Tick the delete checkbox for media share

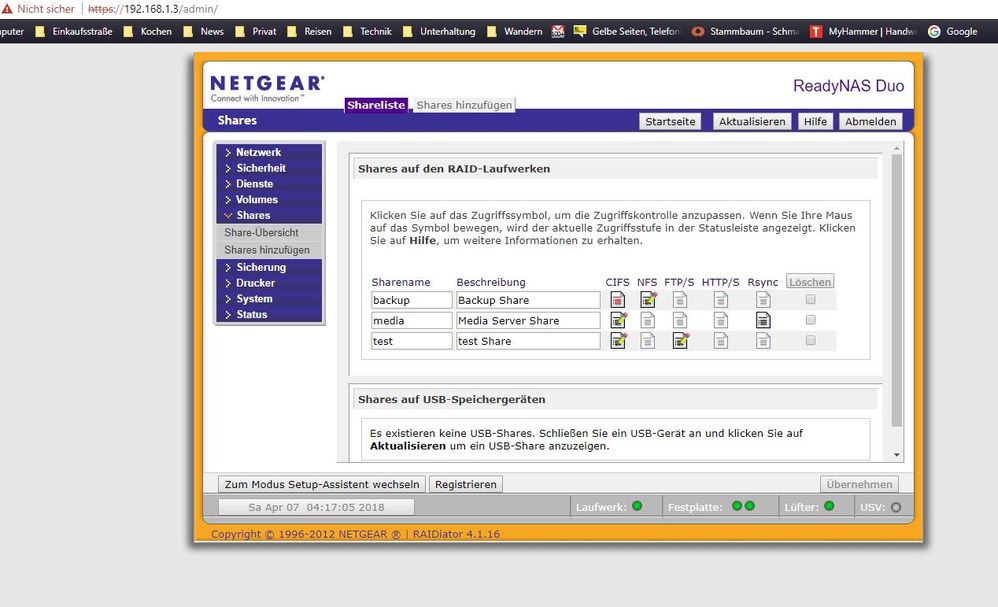tap(810, 319)
